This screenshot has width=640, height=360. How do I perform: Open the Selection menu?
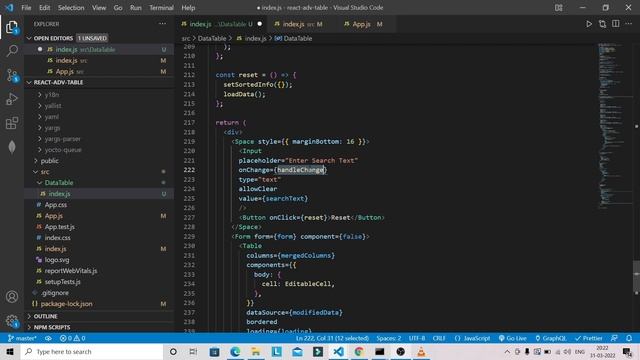point(71,8)
